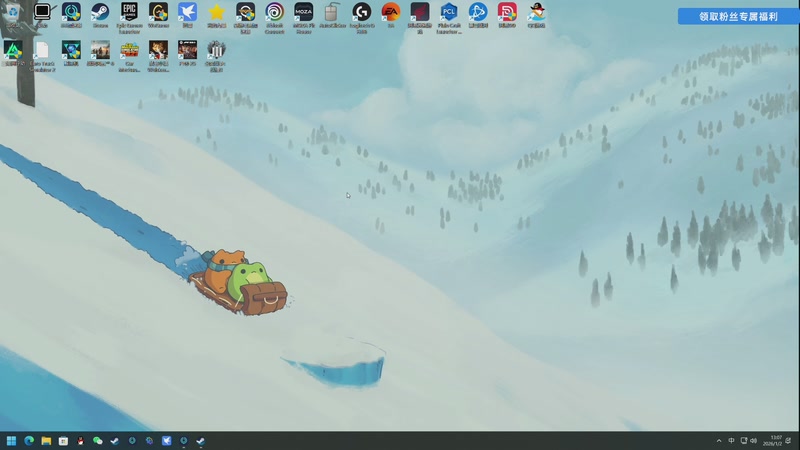Viewport: 800px width, 450px height.
Task: Open the blue bird app shortcut on desktop
Action: 187,14
